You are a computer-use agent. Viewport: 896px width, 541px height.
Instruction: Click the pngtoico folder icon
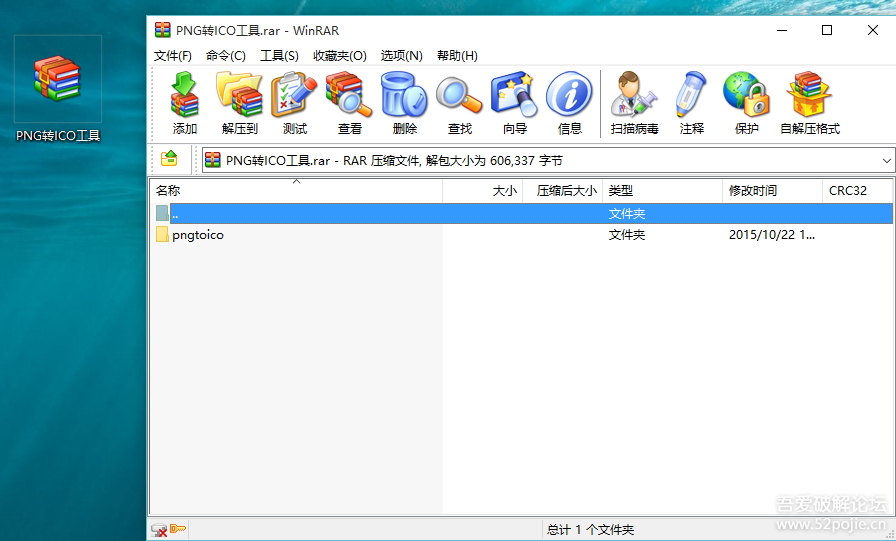tap(162, 234)
